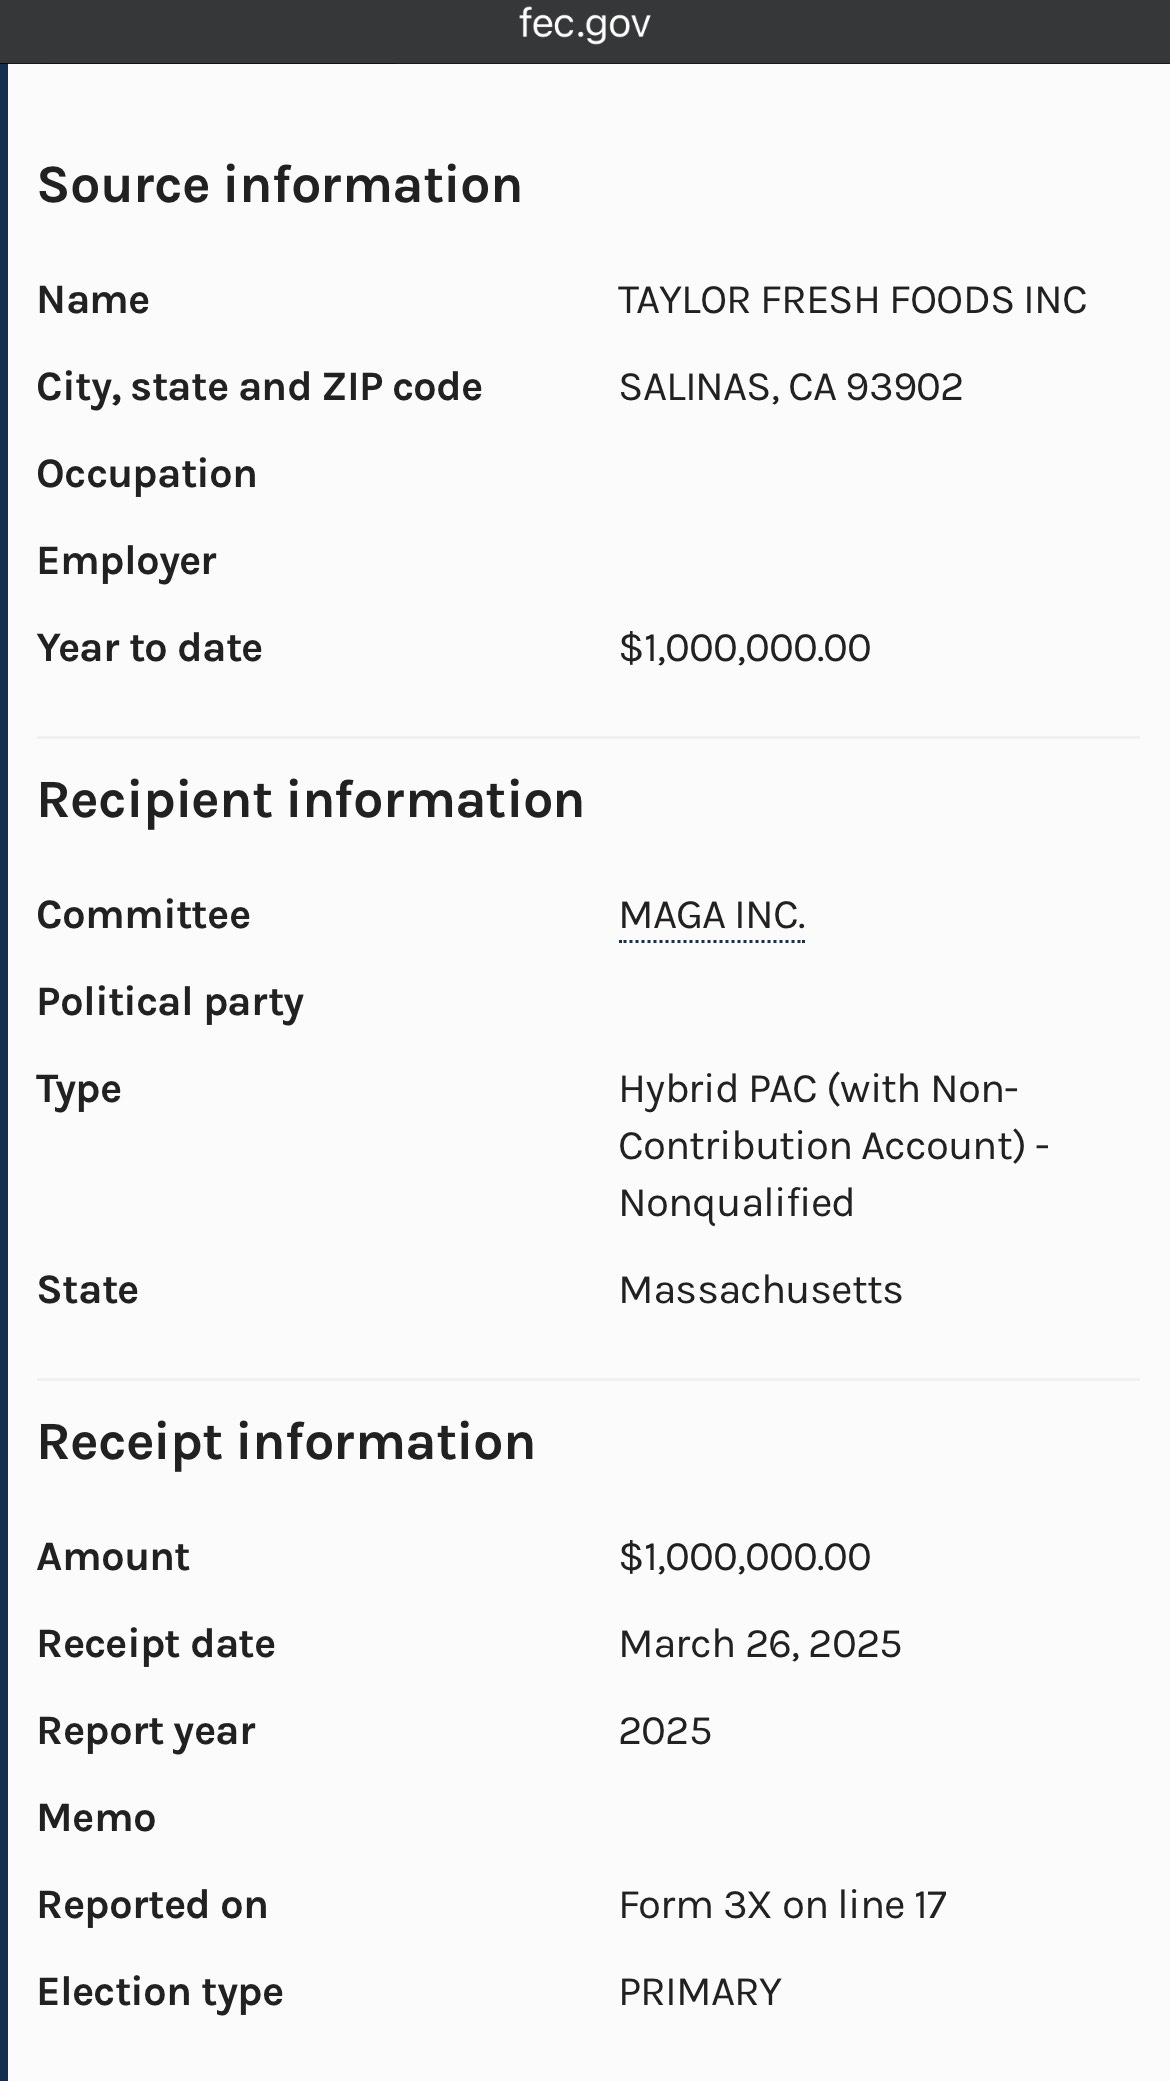1170x2081 pixels.
Task: Select the Receipt information heading
Action: click(x=286, y=1442)
